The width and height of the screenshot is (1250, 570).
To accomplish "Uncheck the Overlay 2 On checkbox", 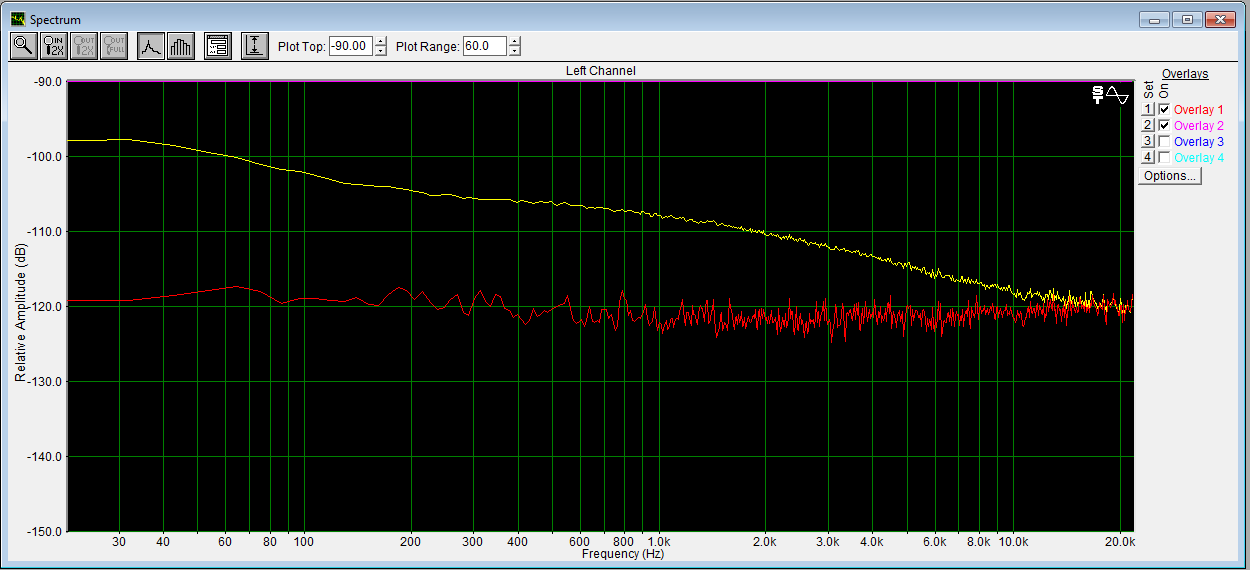I will coord(1164,126).
